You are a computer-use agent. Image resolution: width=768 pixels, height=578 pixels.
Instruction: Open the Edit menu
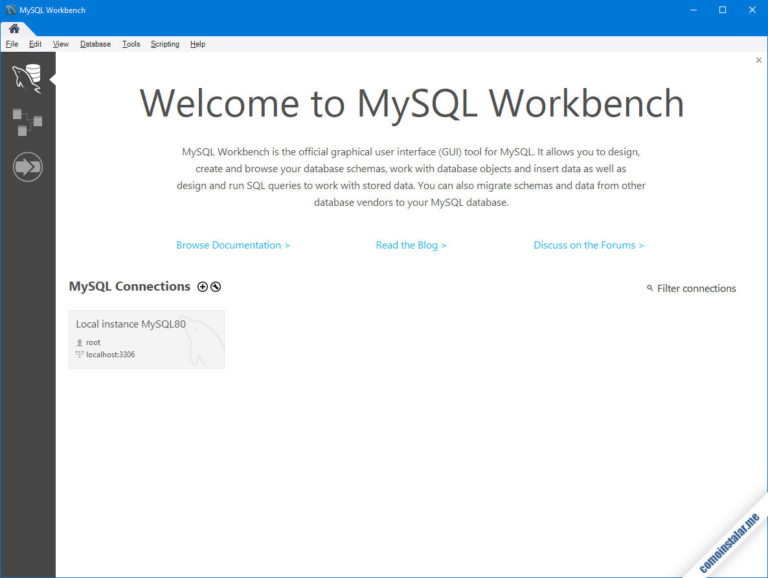click(x=35, y=44)
